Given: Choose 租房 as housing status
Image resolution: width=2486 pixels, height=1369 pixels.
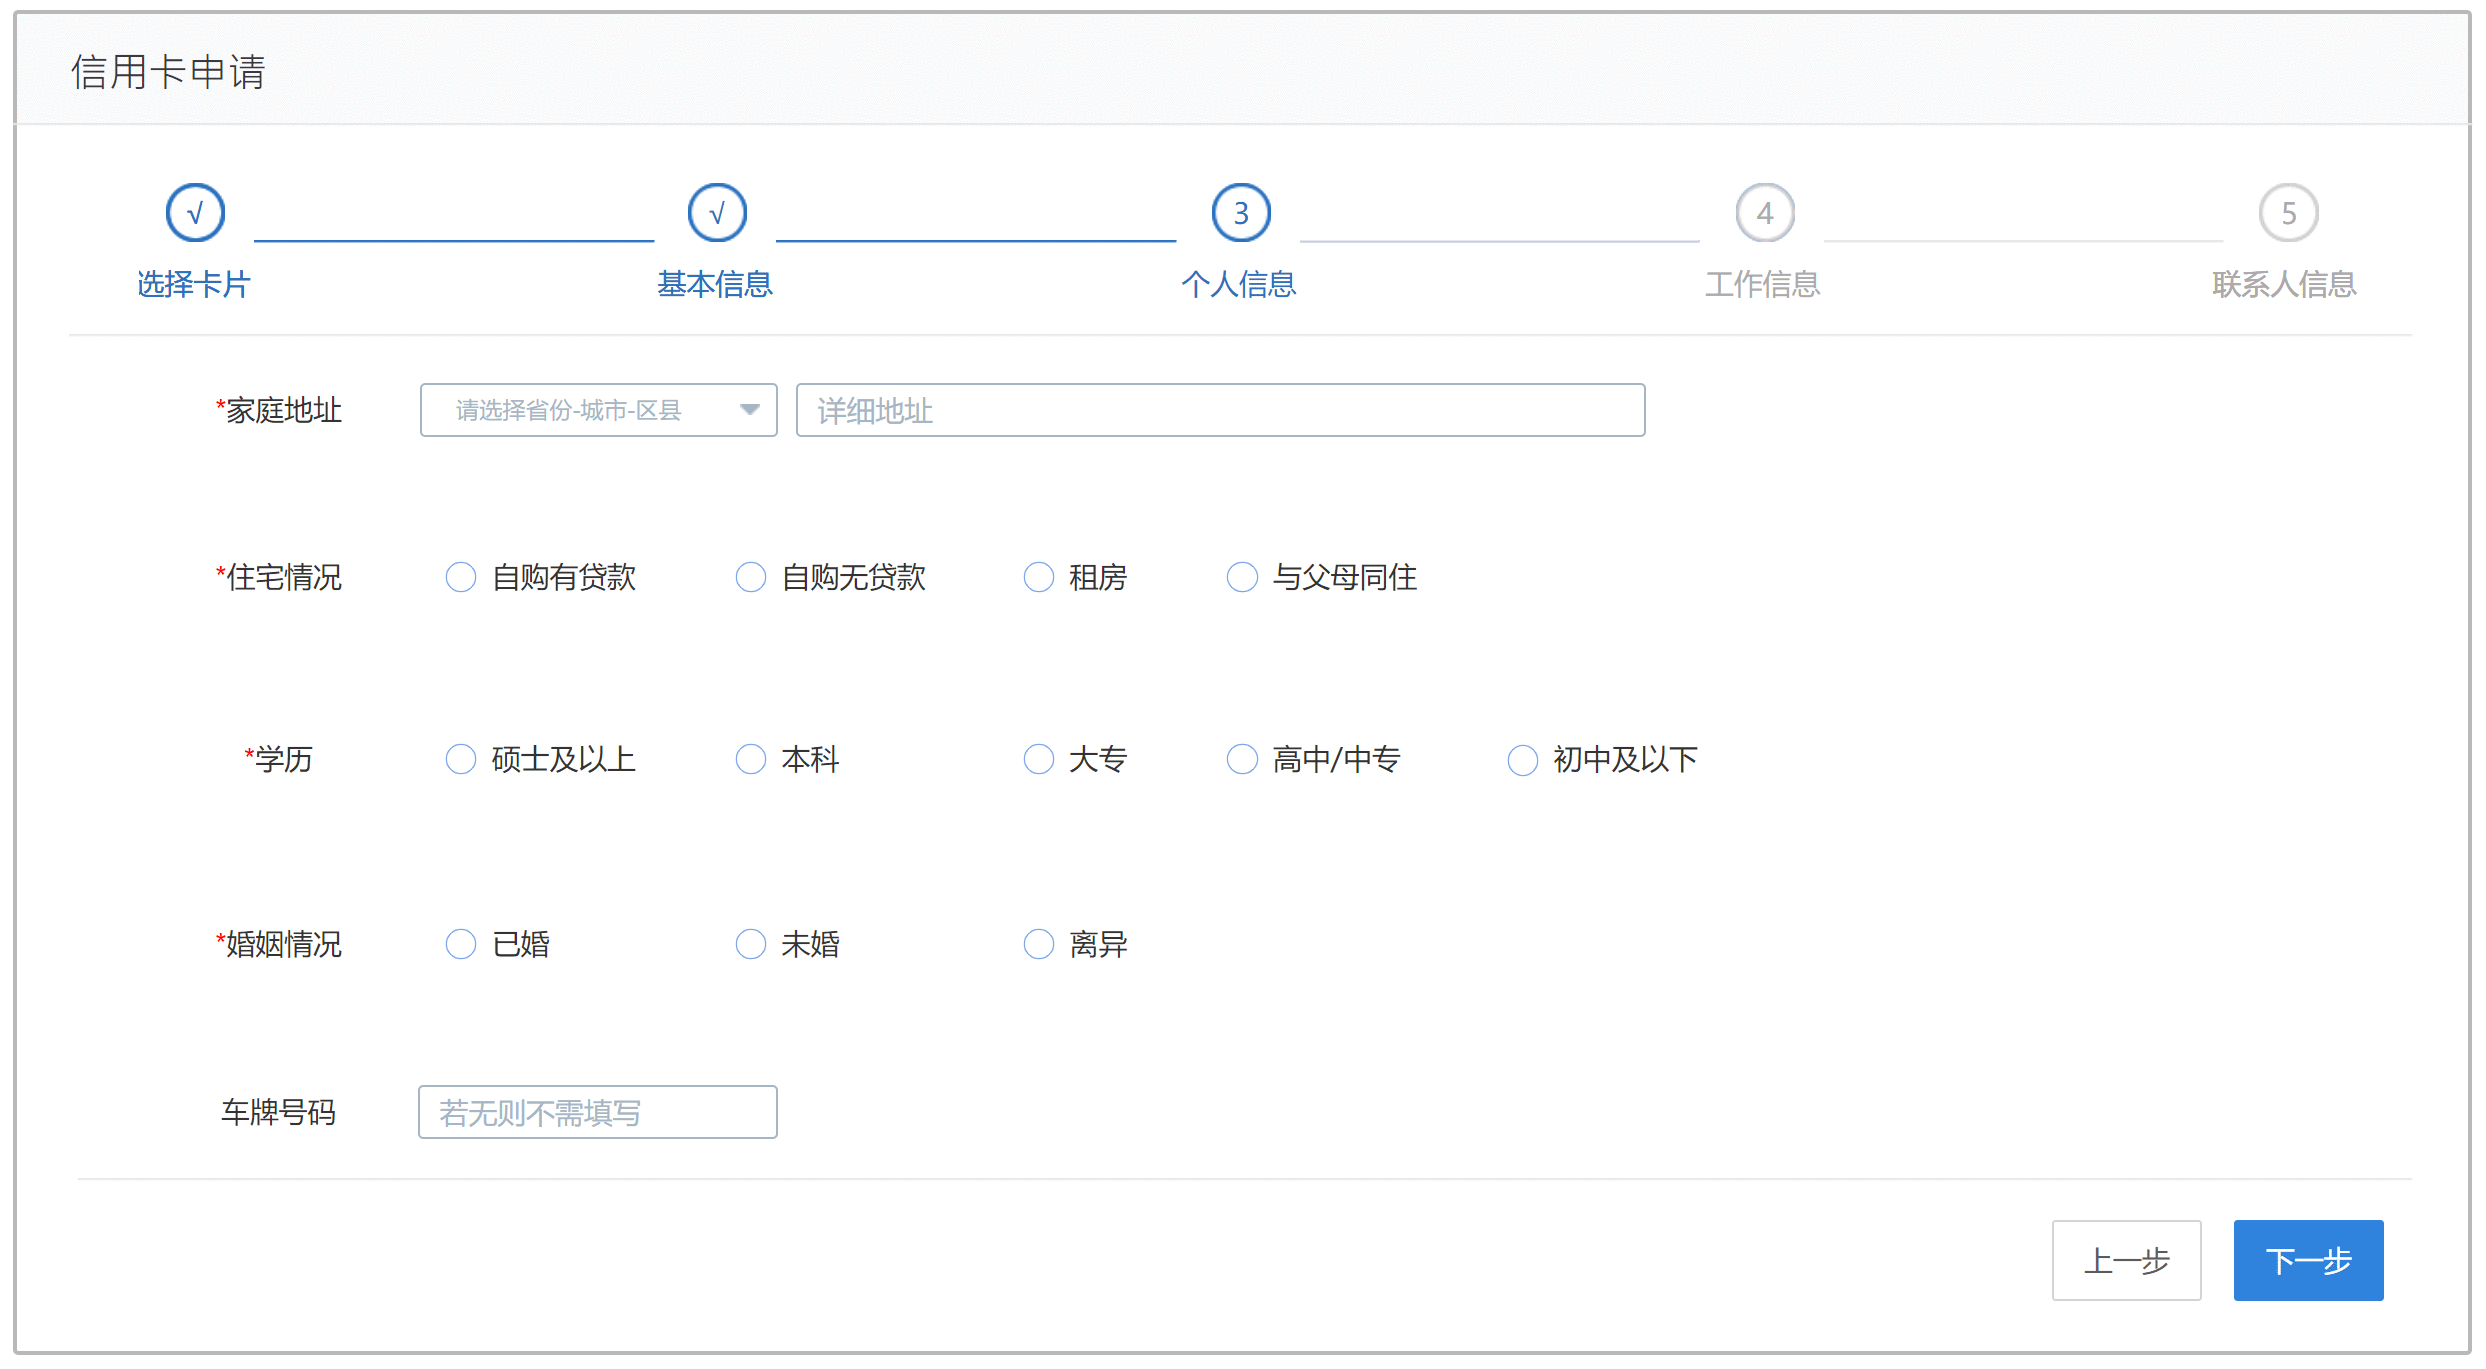Looking at the screenshot, I should [x=1039, y=577].
